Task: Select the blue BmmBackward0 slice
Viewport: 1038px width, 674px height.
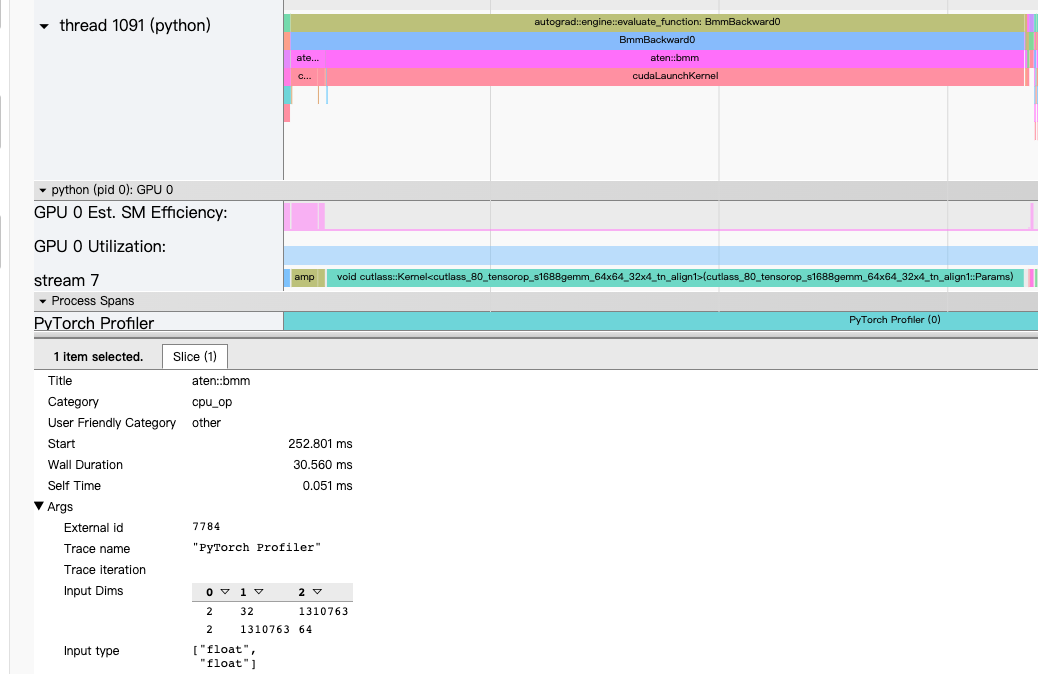Action: tap(656, 40)
